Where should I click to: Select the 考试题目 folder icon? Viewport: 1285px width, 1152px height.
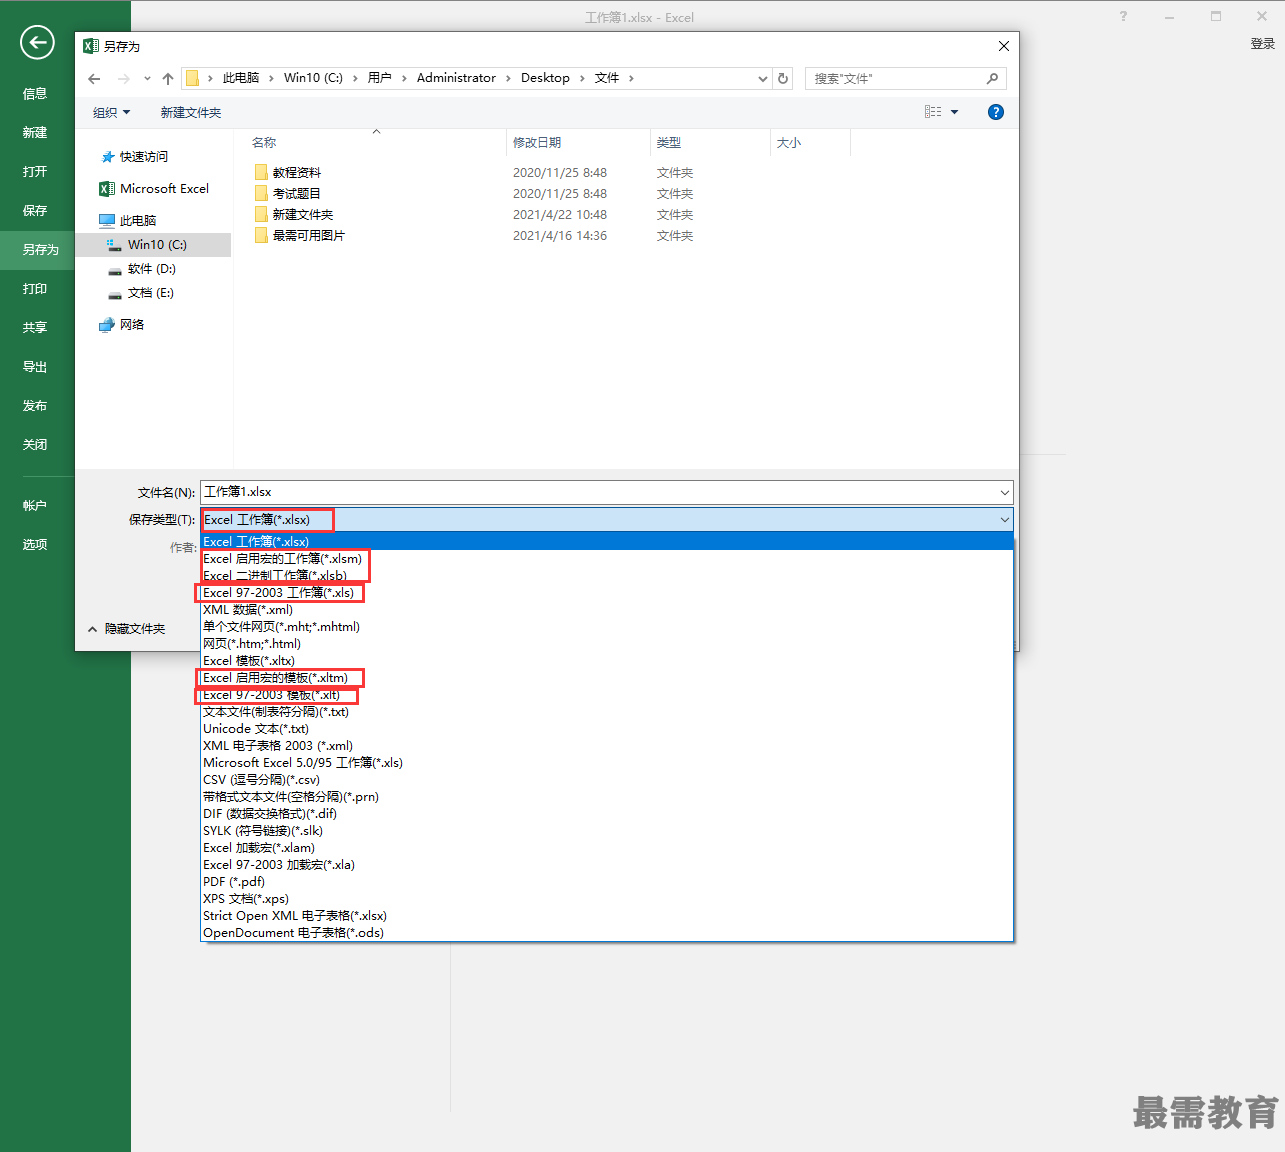point(261,193)
